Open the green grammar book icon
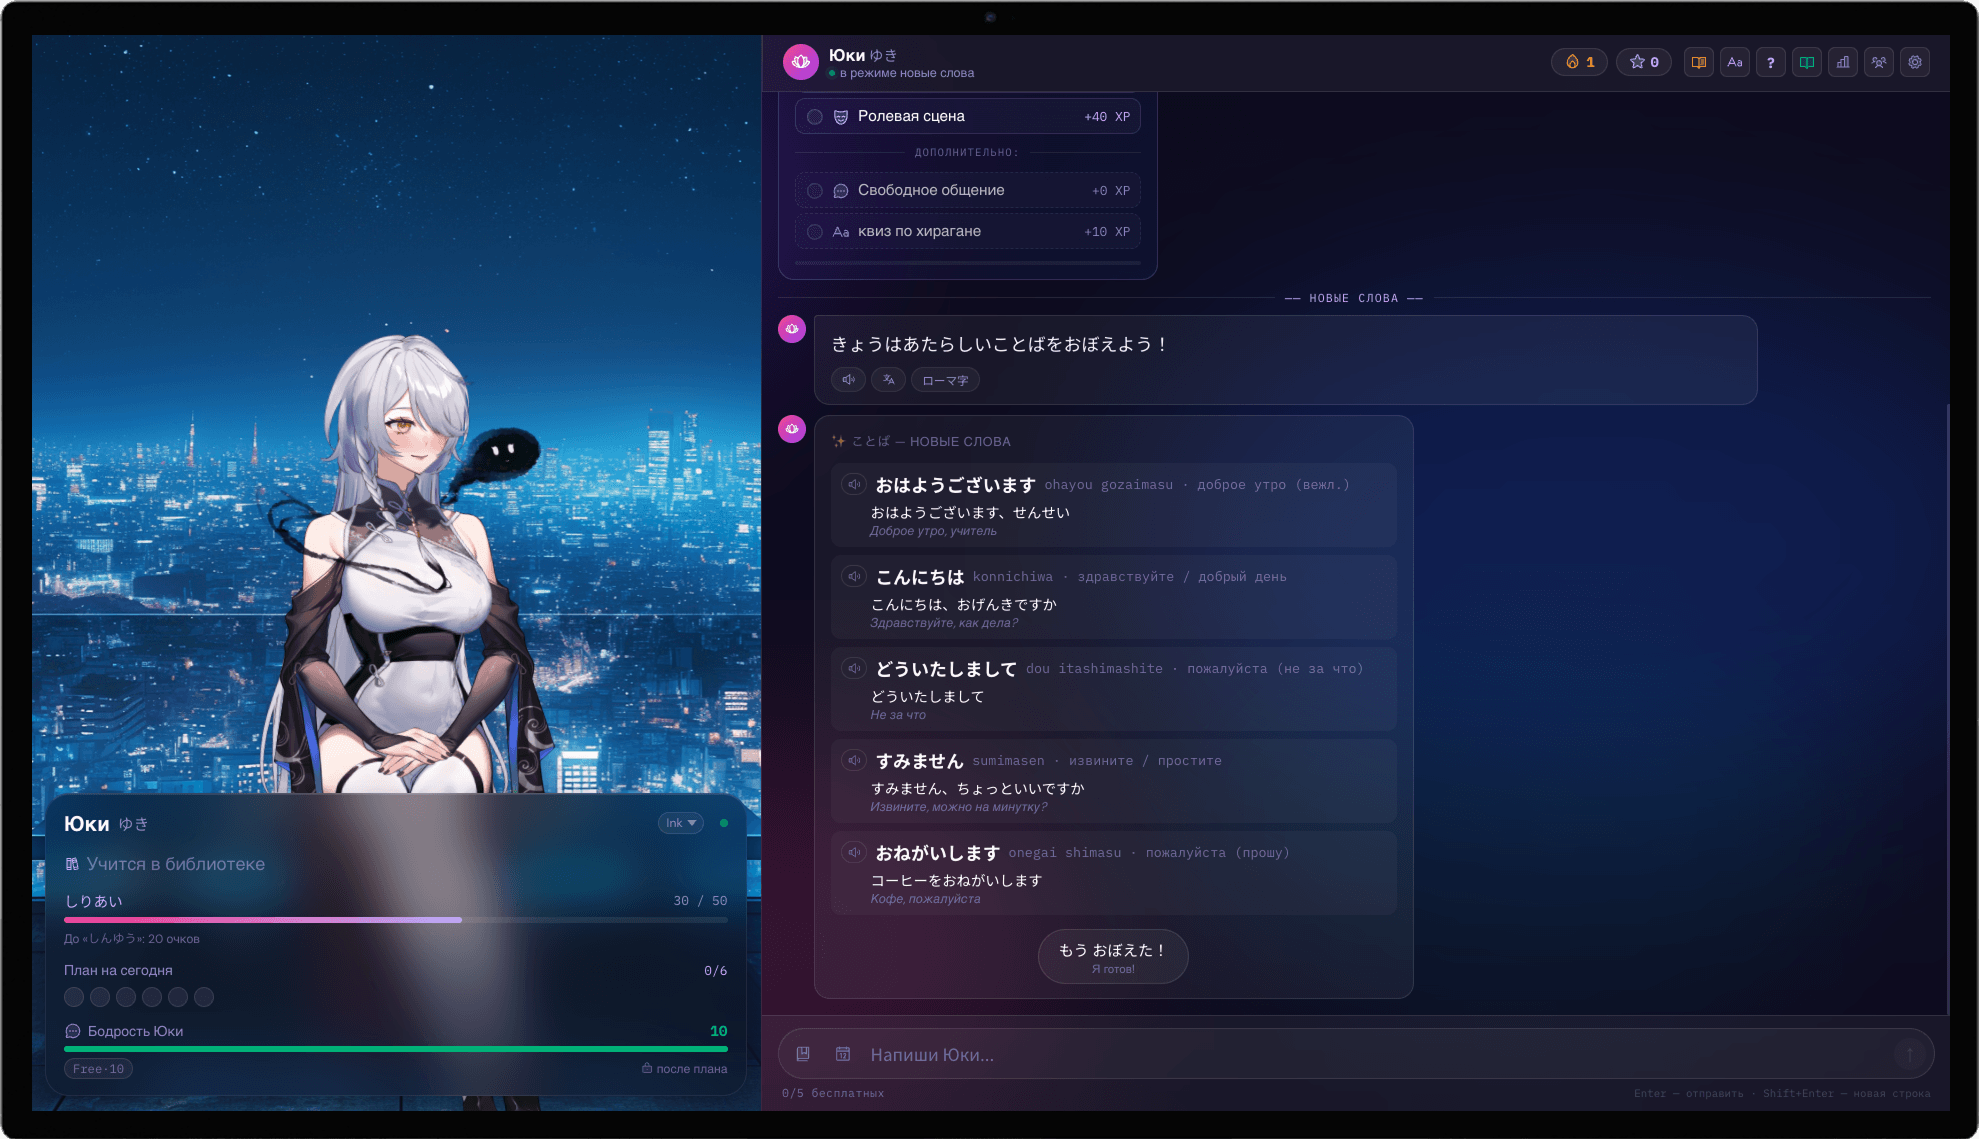1979x1139 pixels. 1807,62
